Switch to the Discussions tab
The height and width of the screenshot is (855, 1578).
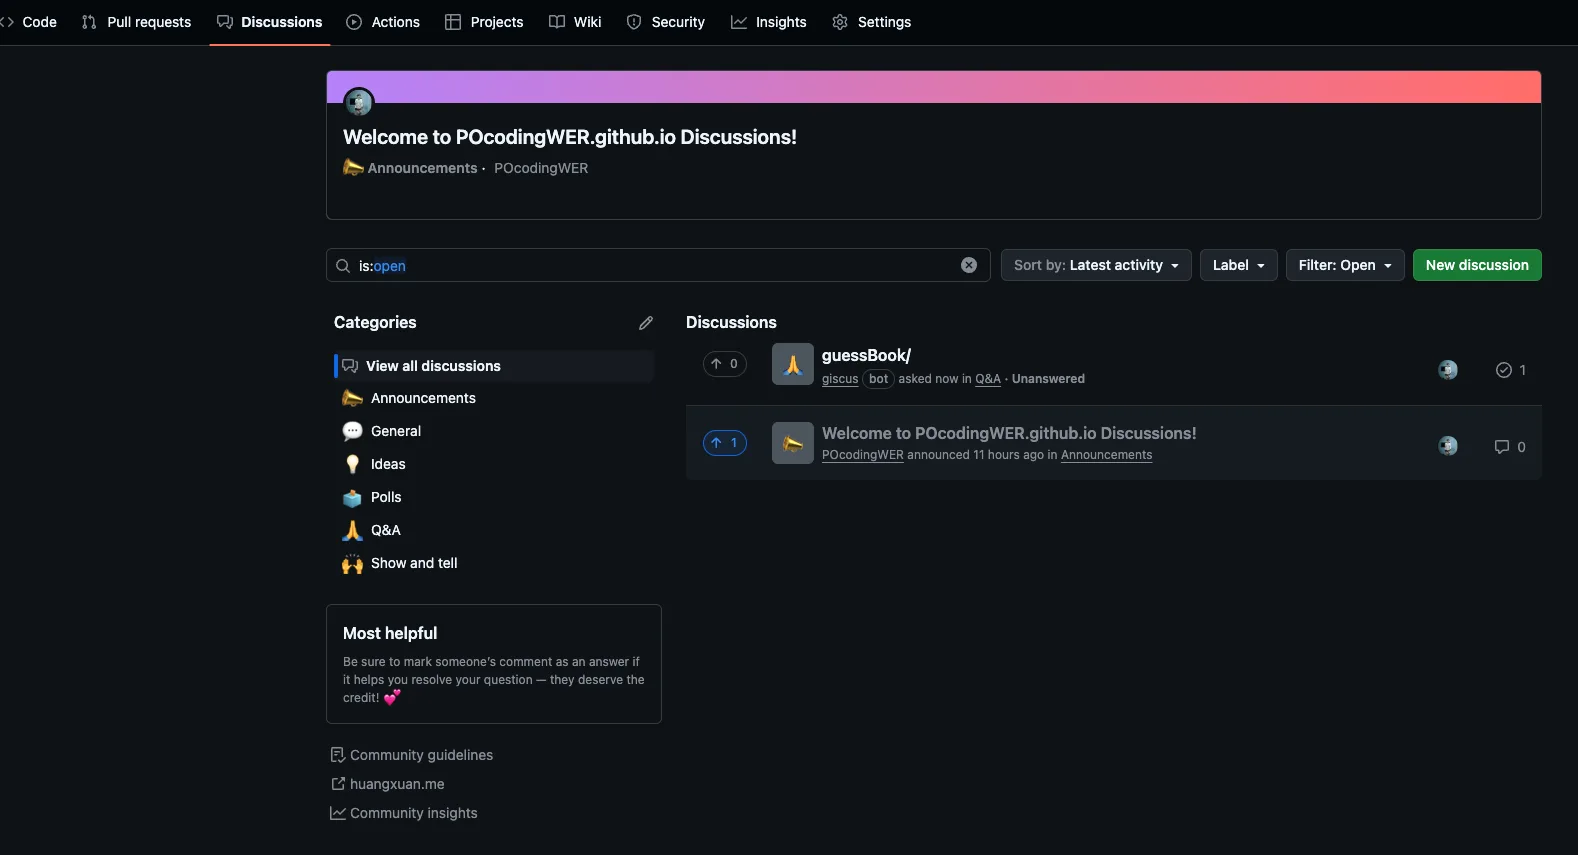tap(270, 22)
